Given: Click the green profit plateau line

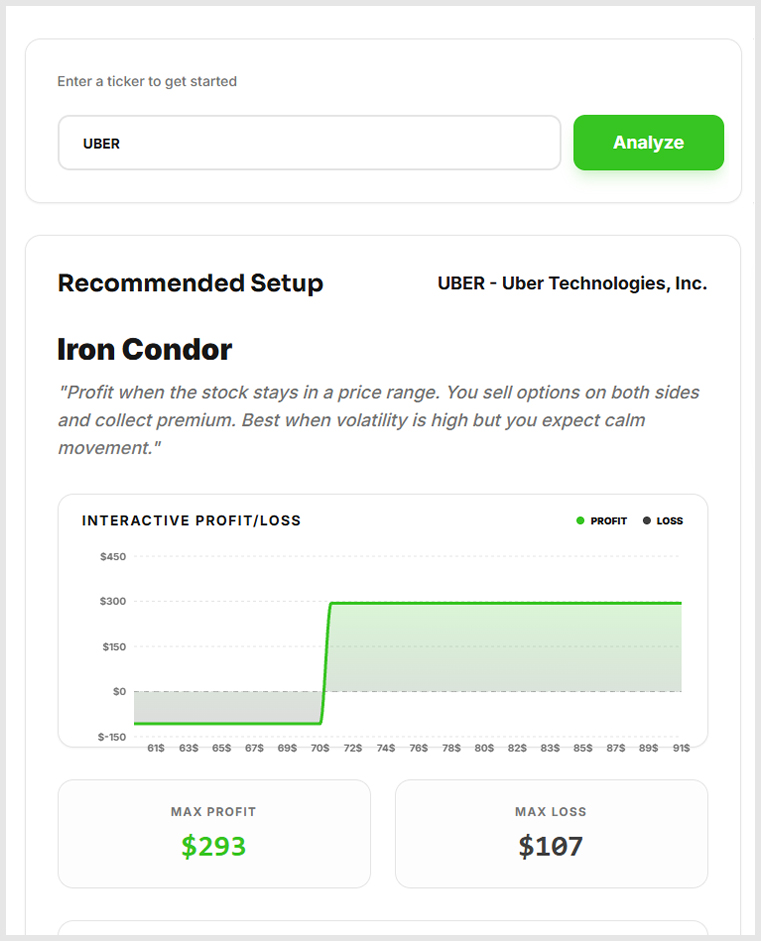Looking at the screenshot, I should [500, 603].
